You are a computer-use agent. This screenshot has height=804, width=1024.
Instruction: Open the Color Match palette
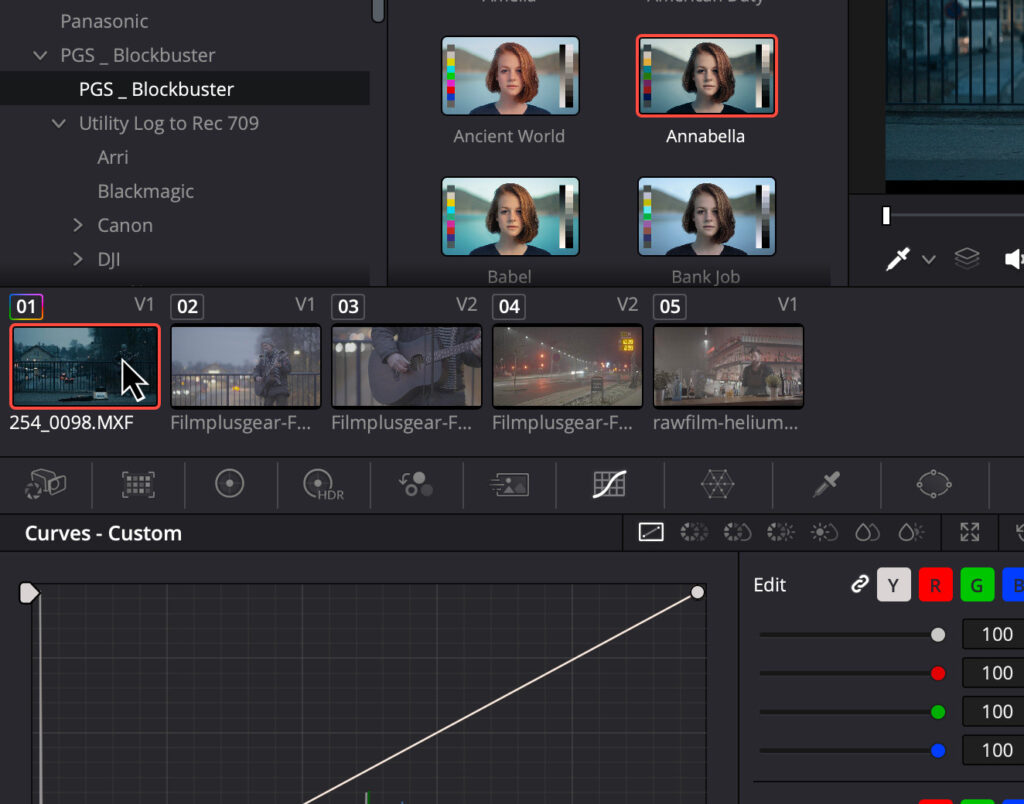[x=137, y=485]
